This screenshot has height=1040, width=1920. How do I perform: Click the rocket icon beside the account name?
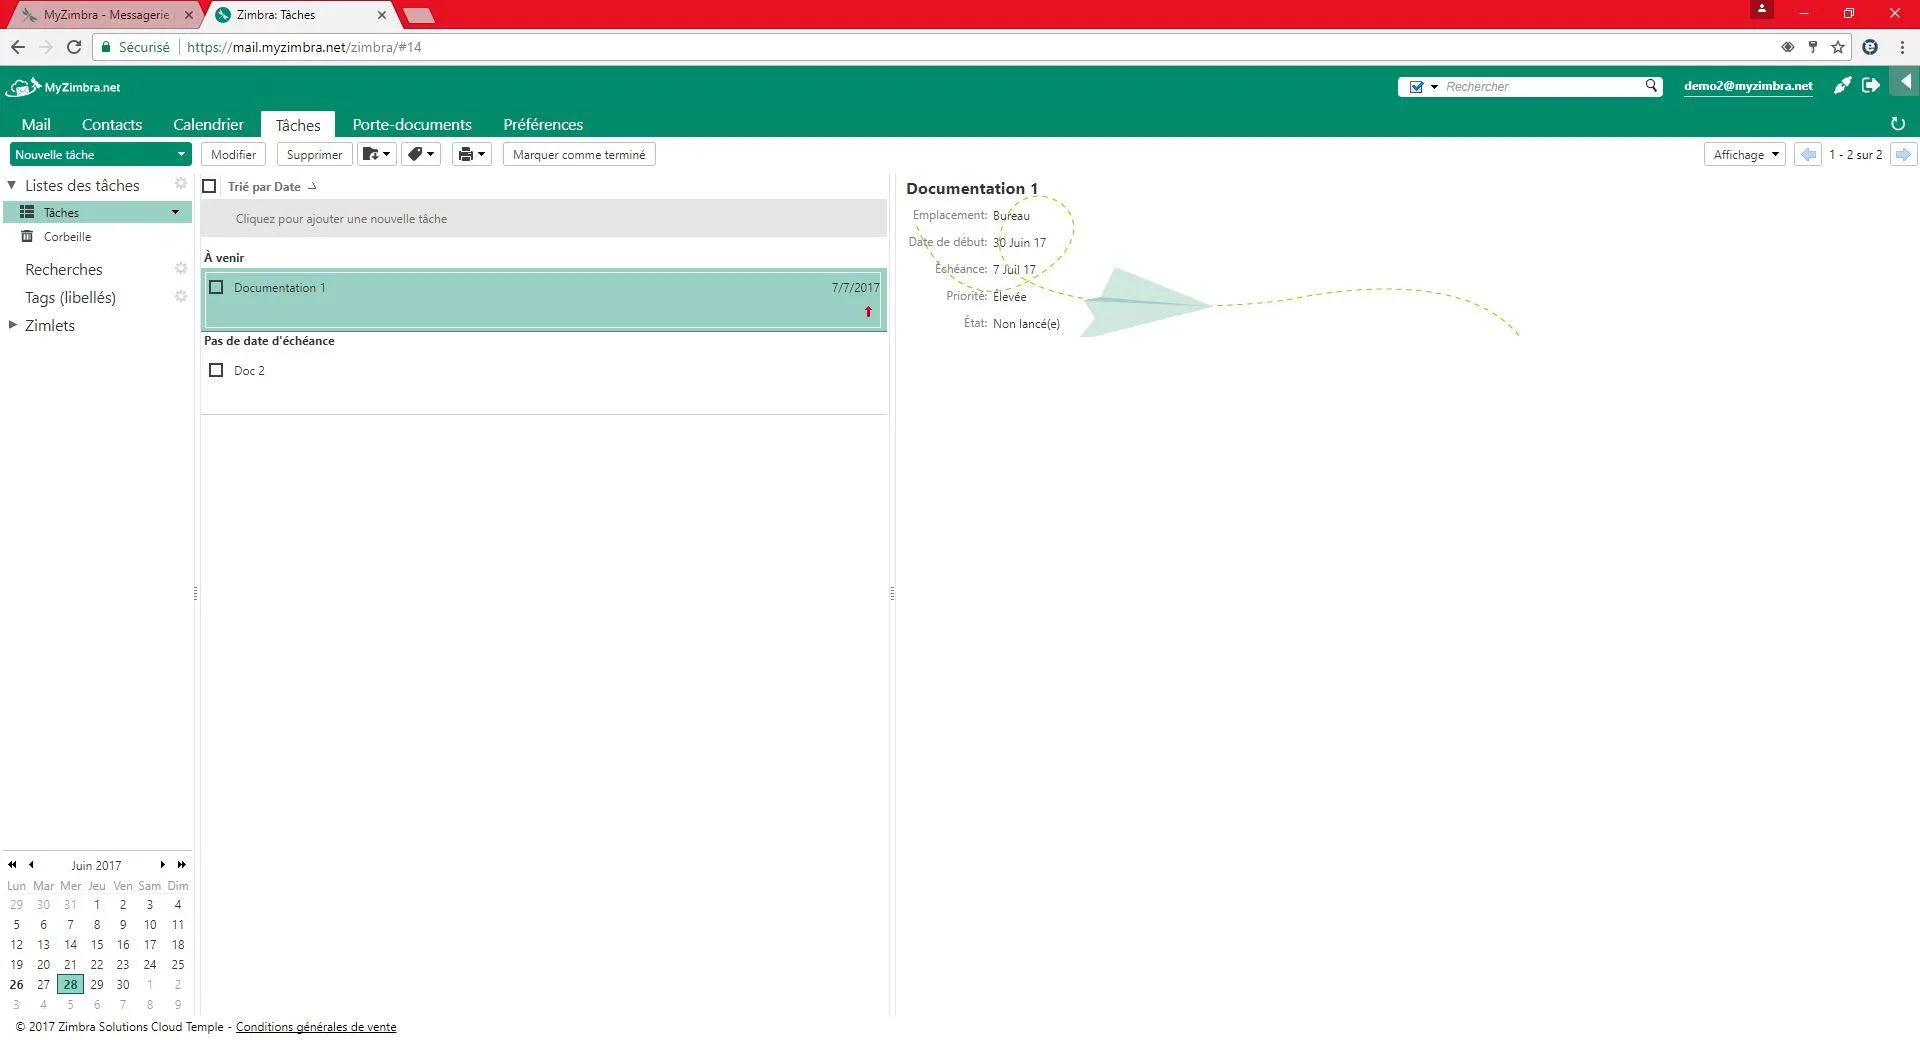(x=1842, y=86)
